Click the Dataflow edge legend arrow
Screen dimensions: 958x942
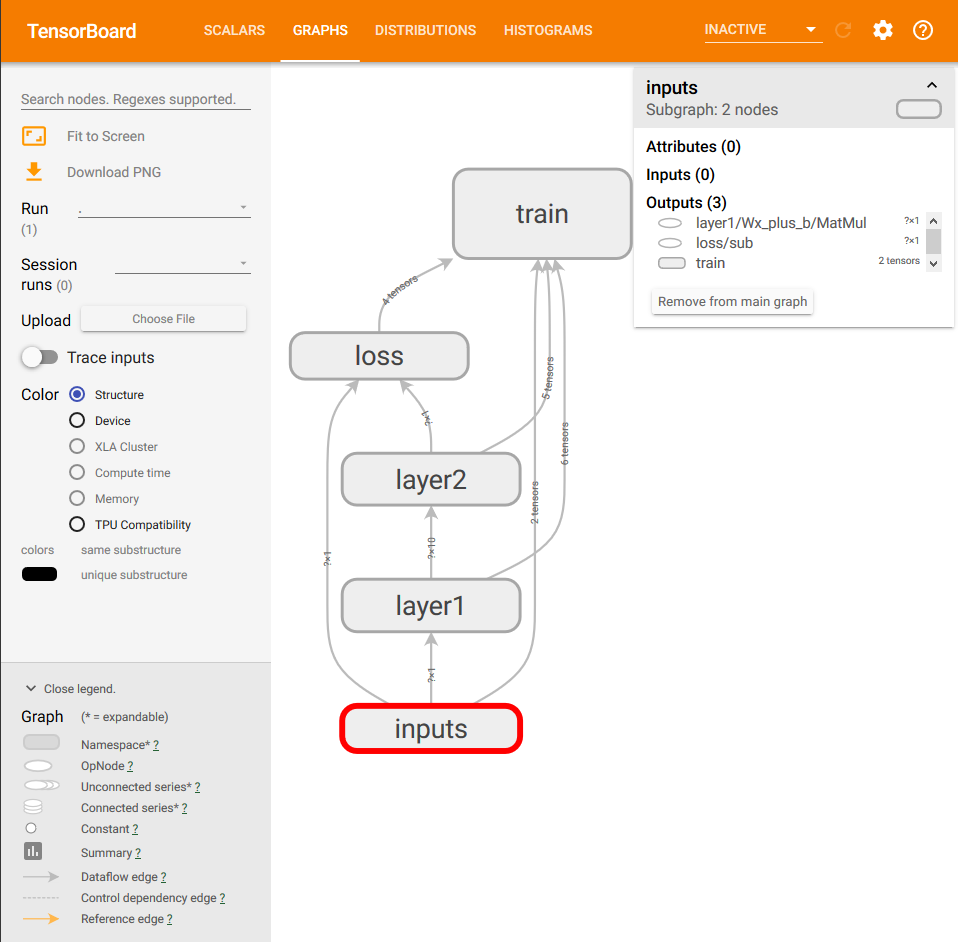tap(41, 877)
